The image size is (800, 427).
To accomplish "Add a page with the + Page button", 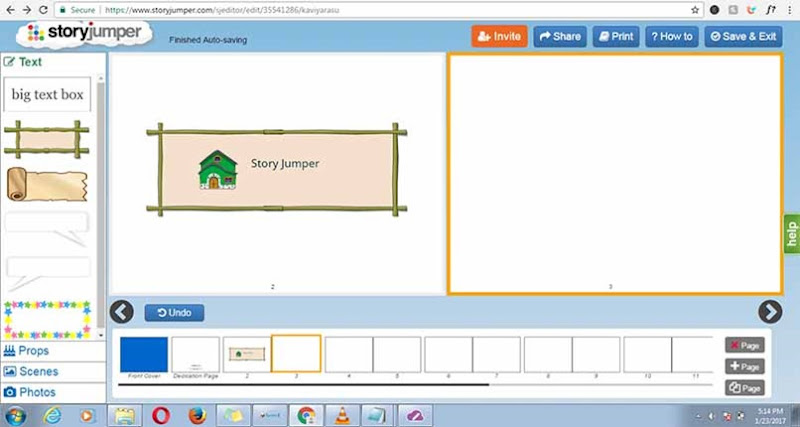I will (744, 366).
